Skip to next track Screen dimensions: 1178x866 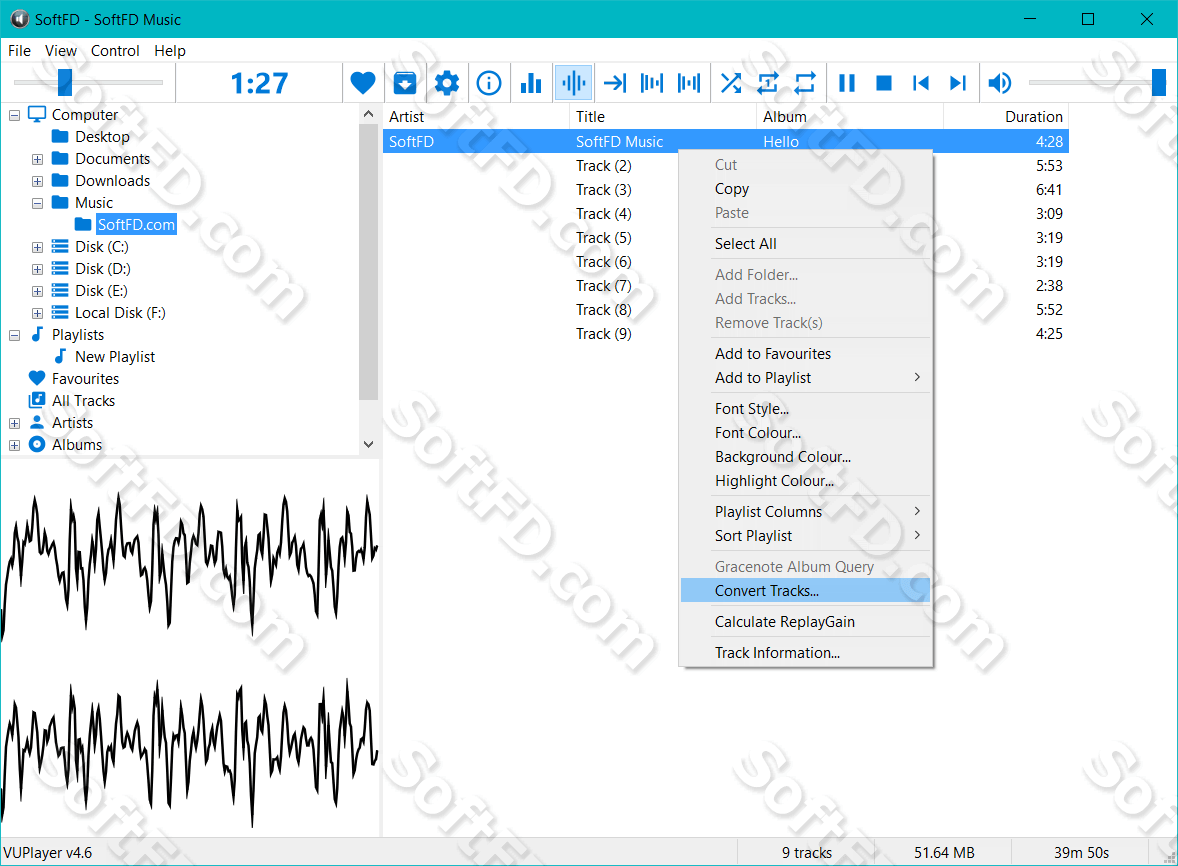pyautogui.click(x=958, y=83)
